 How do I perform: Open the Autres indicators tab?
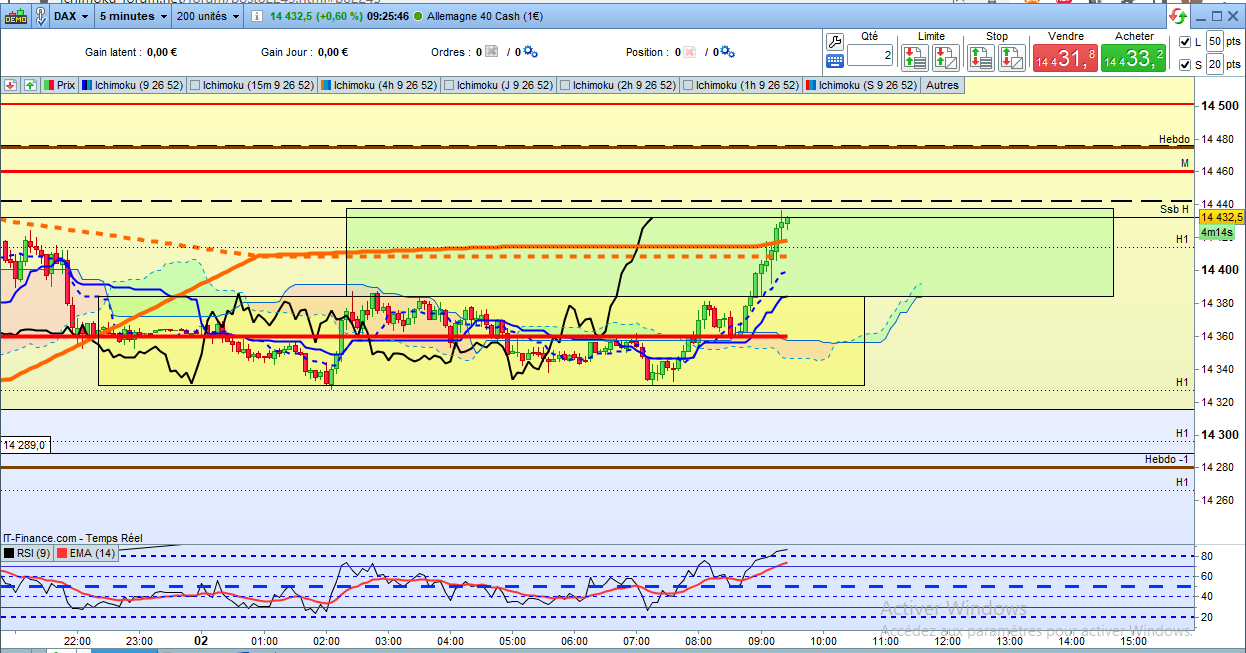(x=942, y=85)
